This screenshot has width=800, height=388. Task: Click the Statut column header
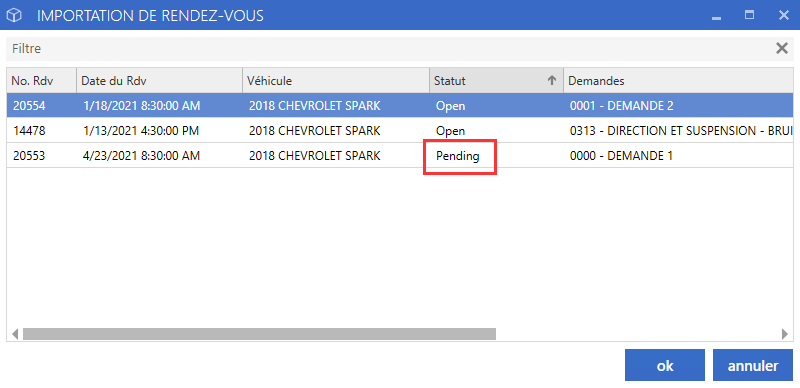tap(496, 80)
